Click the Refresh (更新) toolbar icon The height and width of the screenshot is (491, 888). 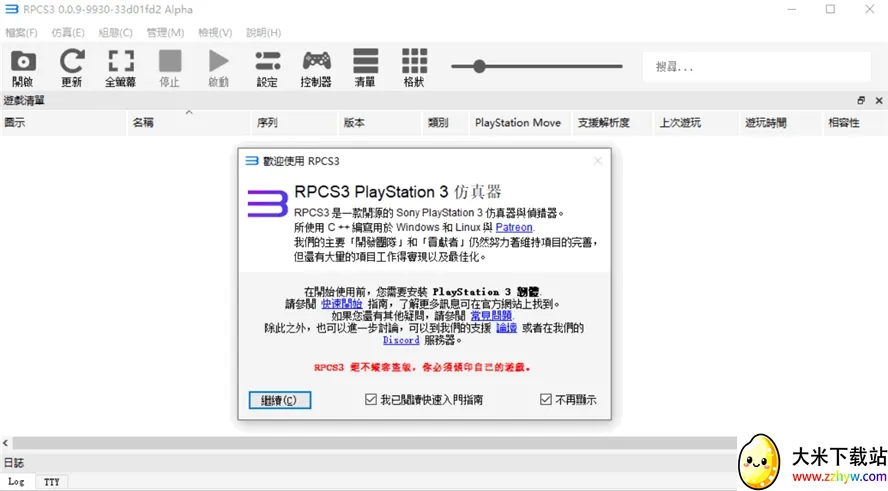point(72,67)
